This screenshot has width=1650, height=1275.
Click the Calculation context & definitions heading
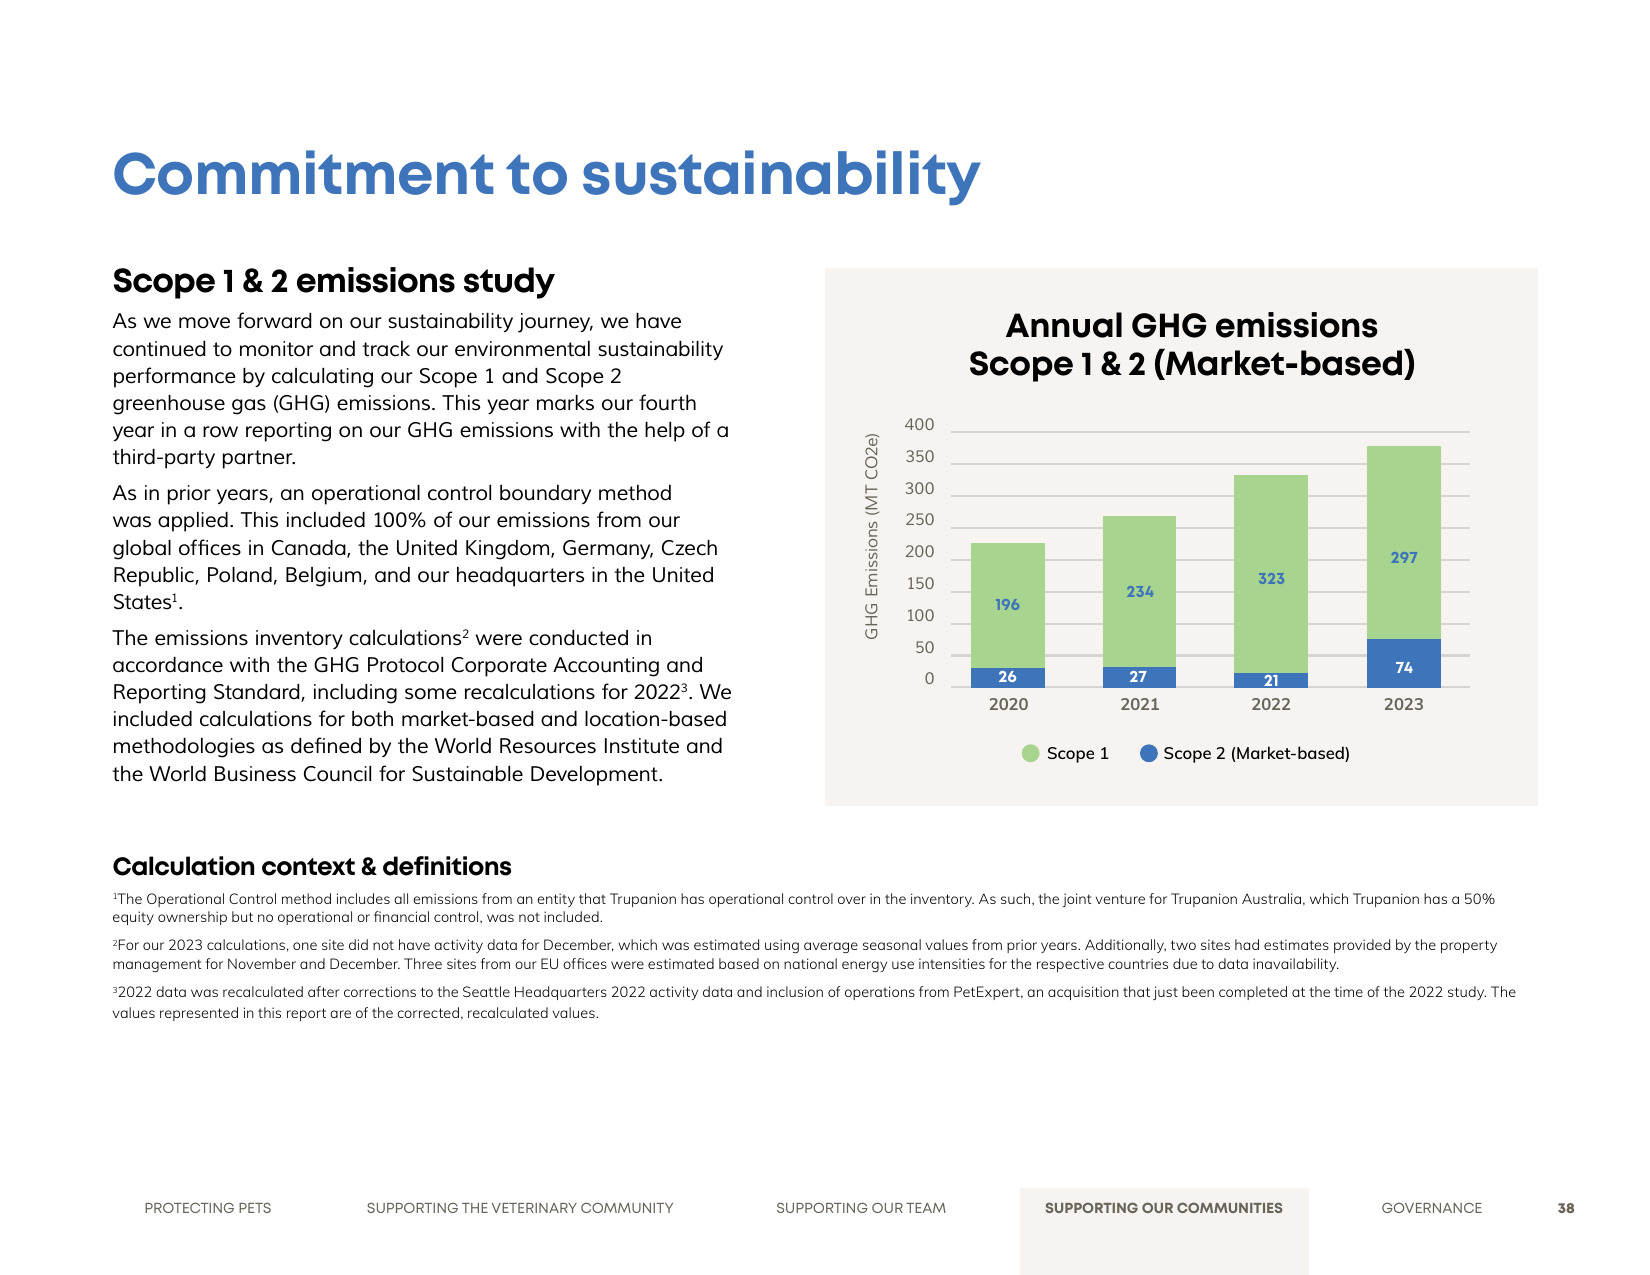pyautogui.click(x=312, y=867)
